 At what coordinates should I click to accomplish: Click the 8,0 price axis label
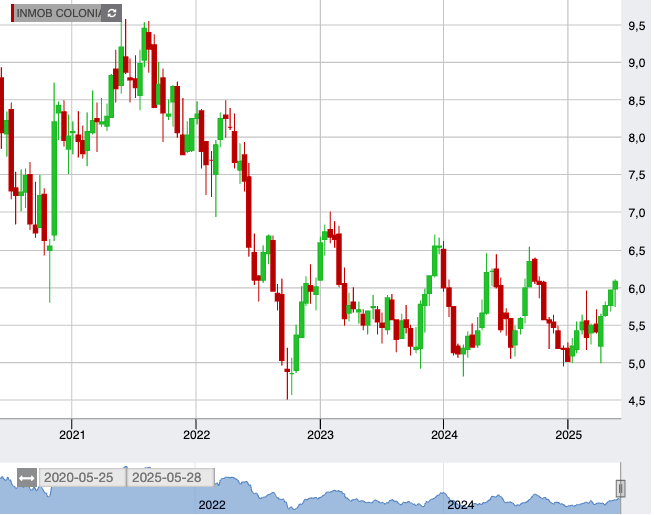click(636, 138)
